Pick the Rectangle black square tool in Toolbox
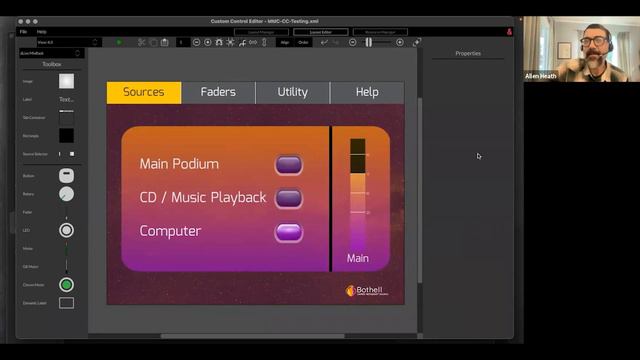 (67, 136)
